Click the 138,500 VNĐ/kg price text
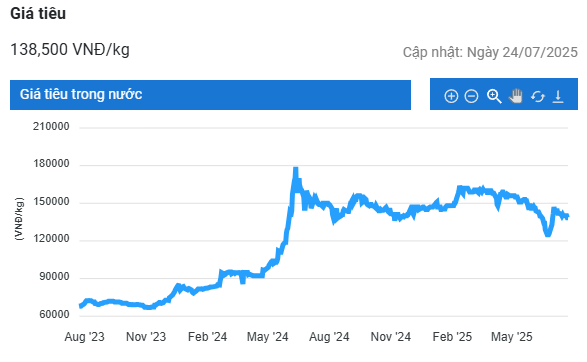587x362 pixels. click(70, 49)
